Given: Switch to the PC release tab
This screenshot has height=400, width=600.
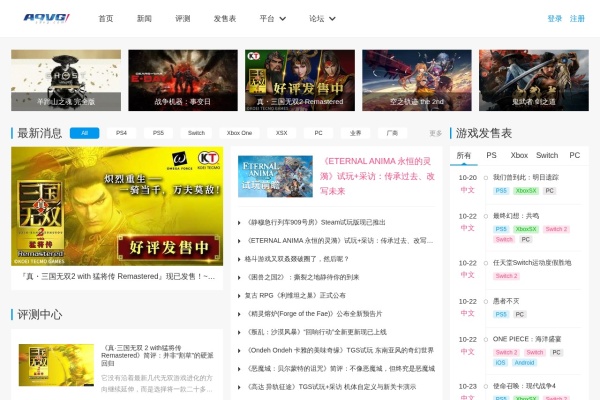Looking at the screenshot, I should tap(574, 155).
